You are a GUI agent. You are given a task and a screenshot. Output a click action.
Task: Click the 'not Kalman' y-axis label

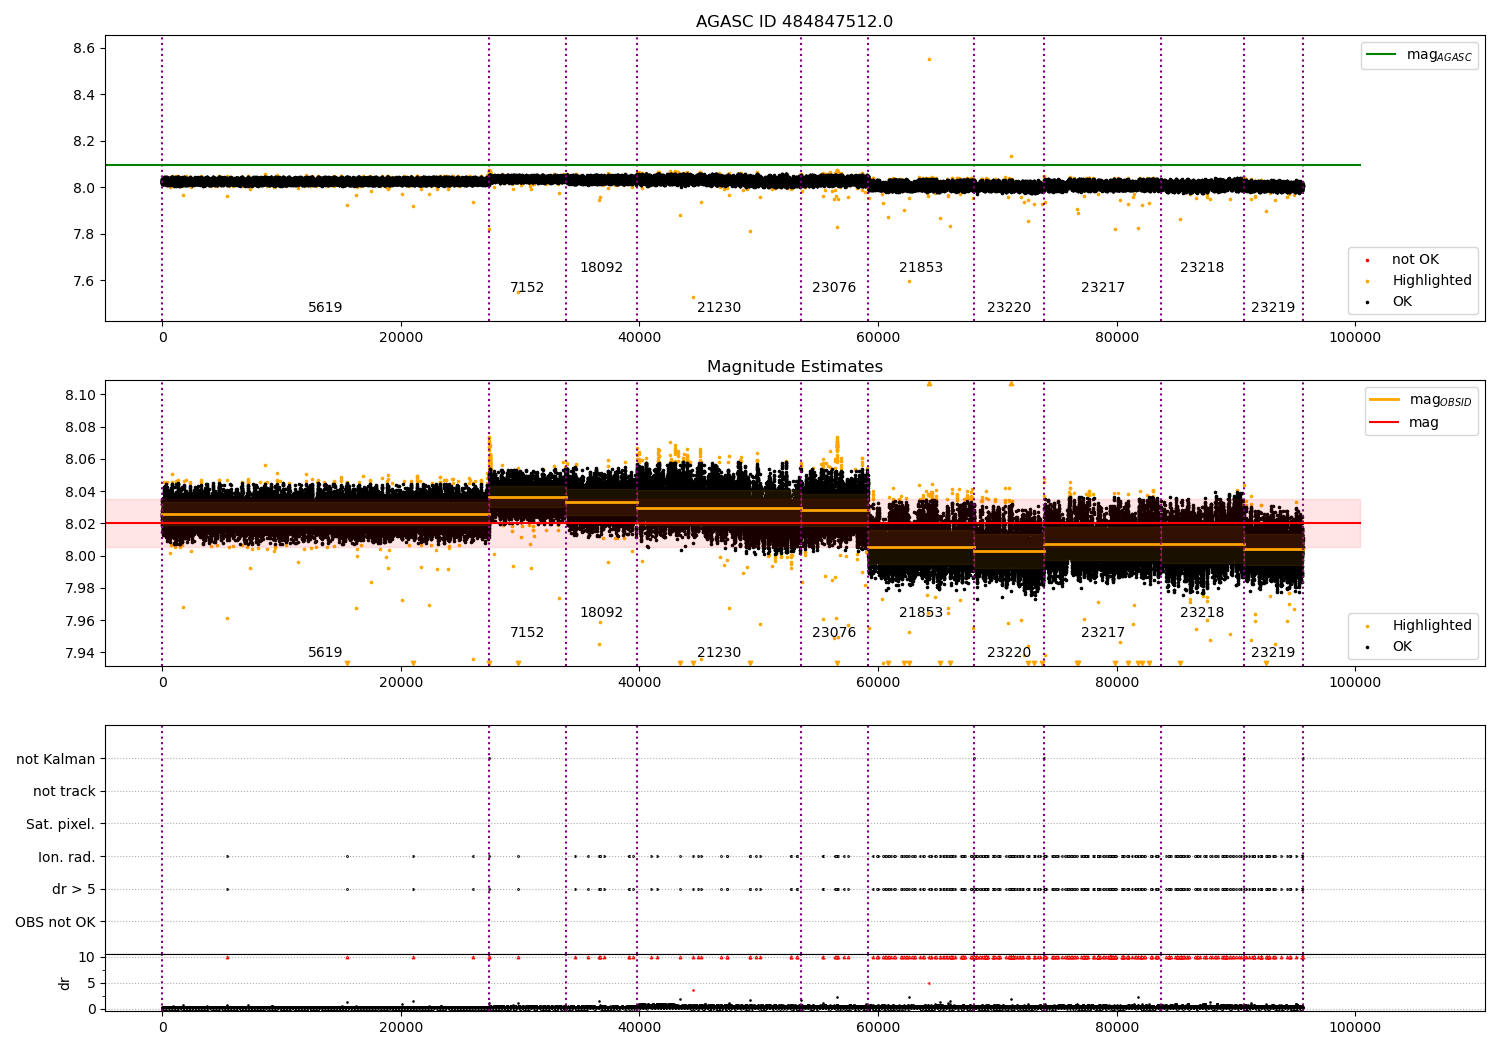[x=56, y=760]
